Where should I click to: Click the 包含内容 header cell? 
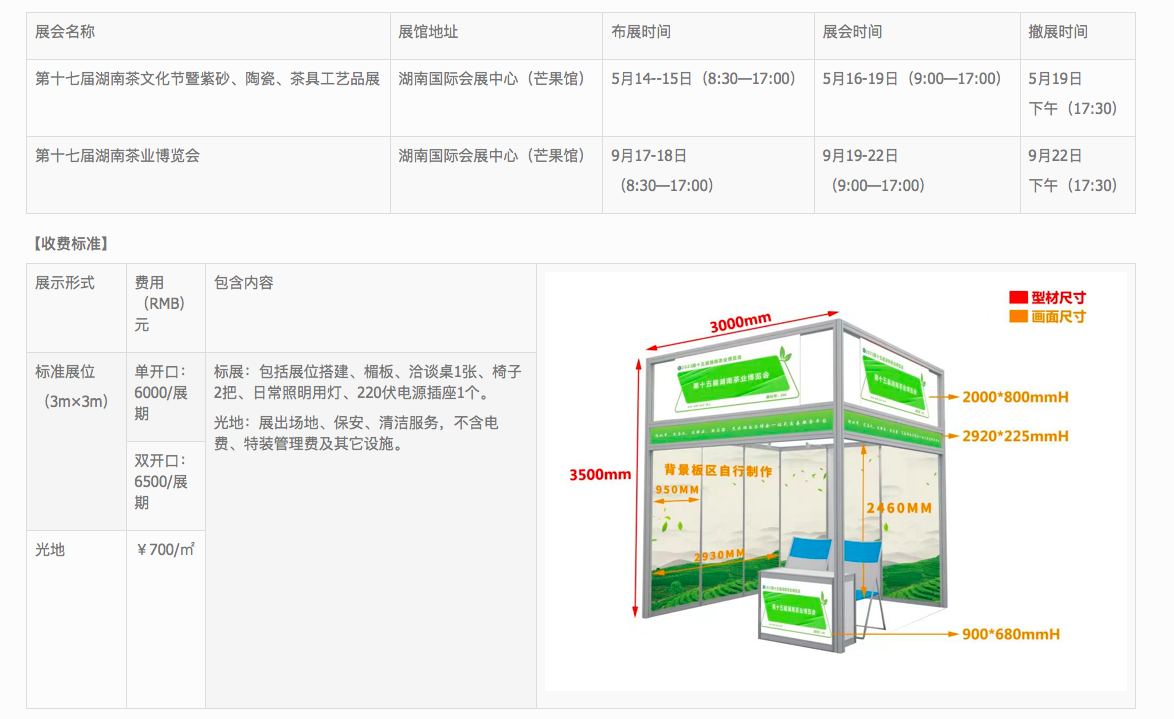coord(371,308)
